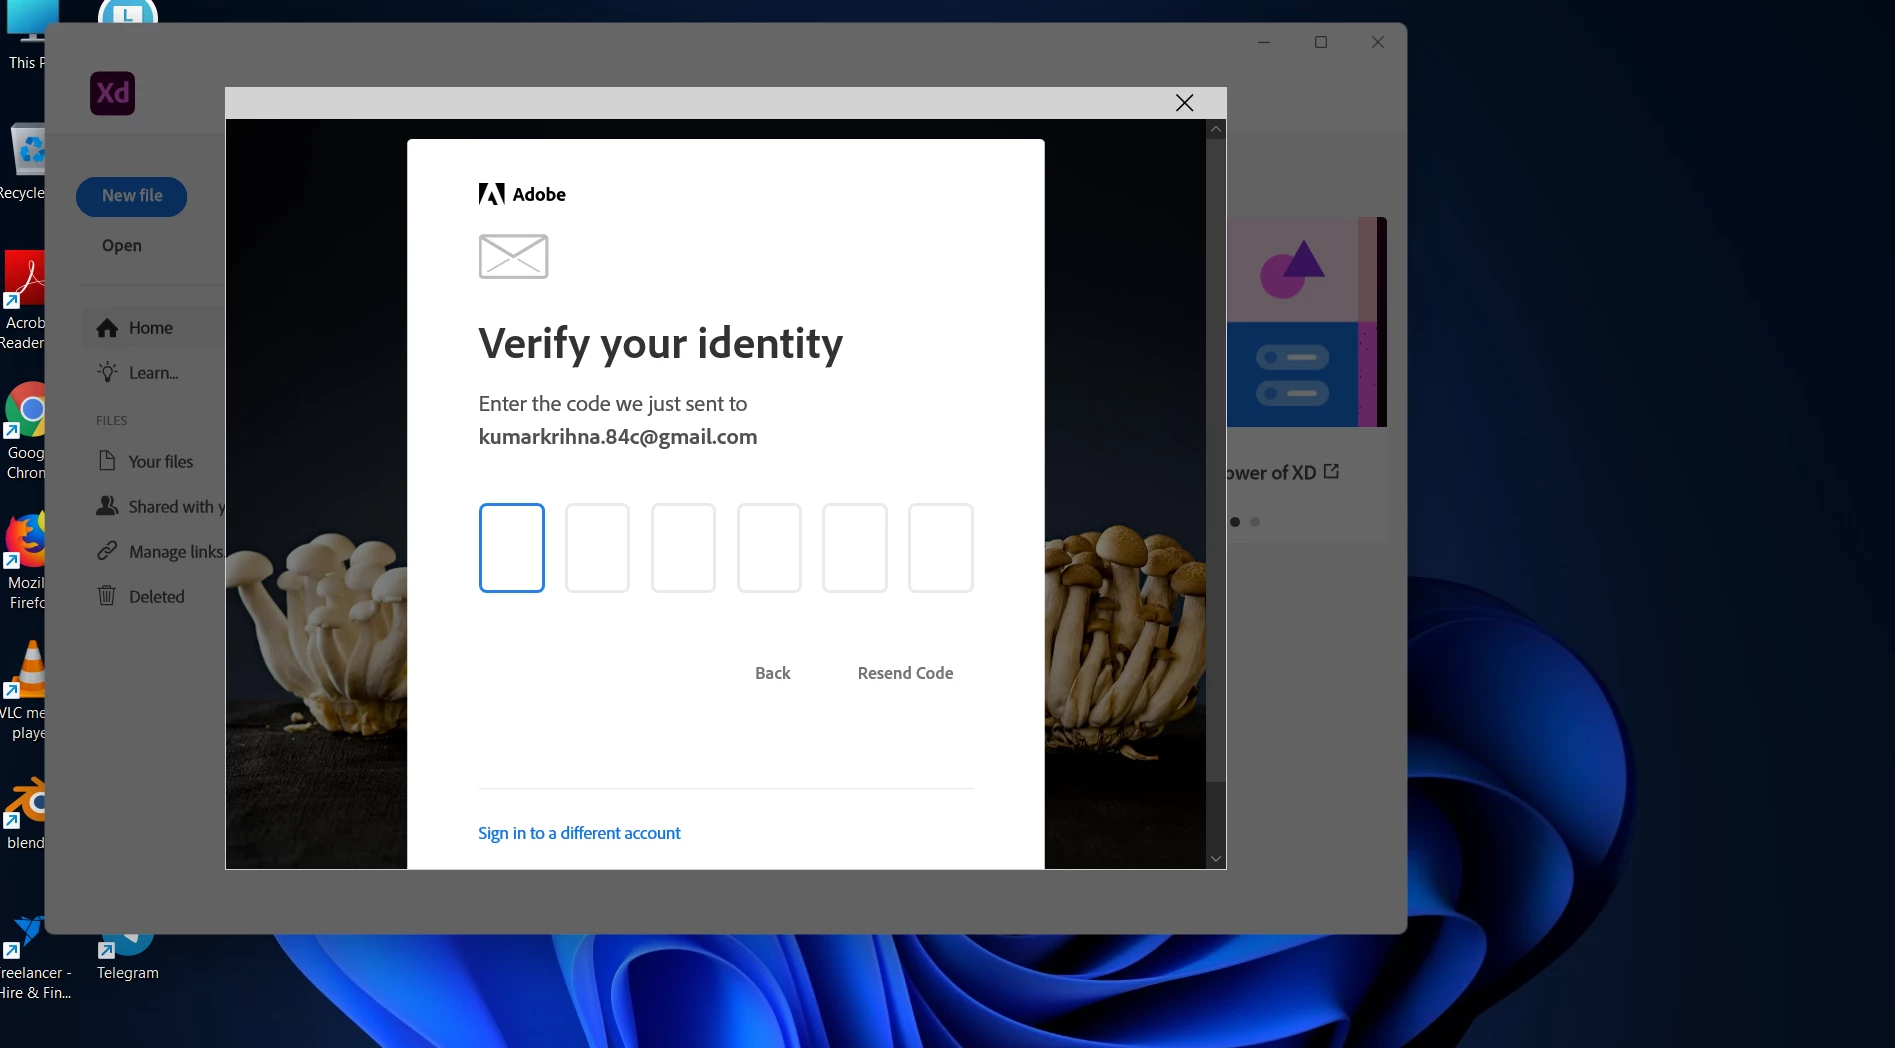This screenshot has width=1895, height=1048.
Task: Click the first verification code box
Action: (x=512, y=548)
